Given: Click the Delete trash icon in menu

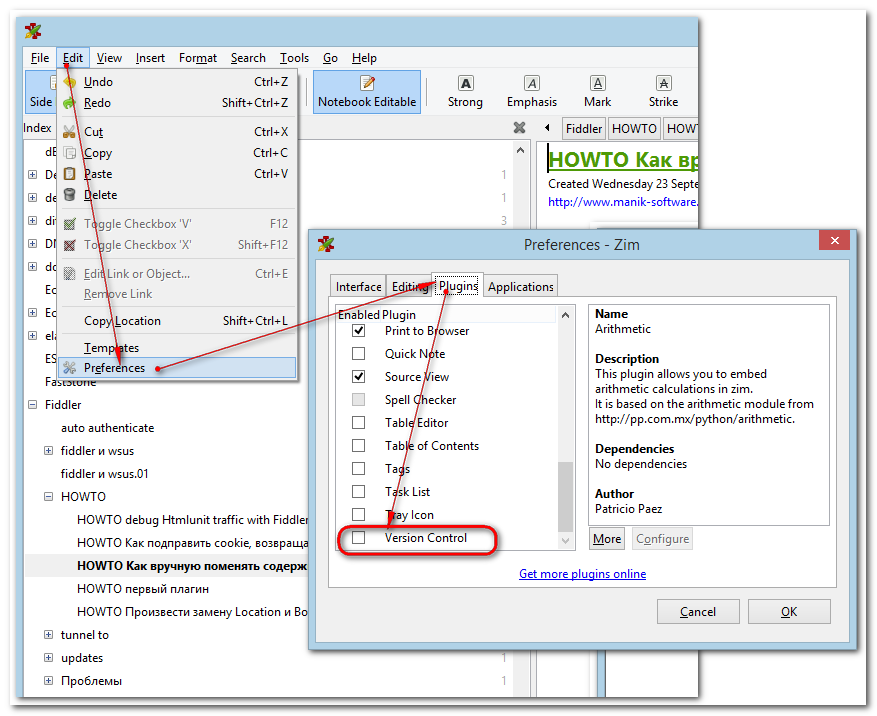Looking at the screenshot, I should [x=70, y=195].
